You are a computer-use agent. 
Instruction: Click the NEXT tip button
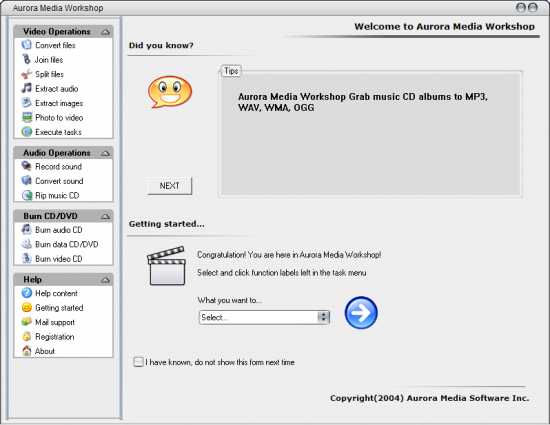pyautogui.click(x=169, y=185)
